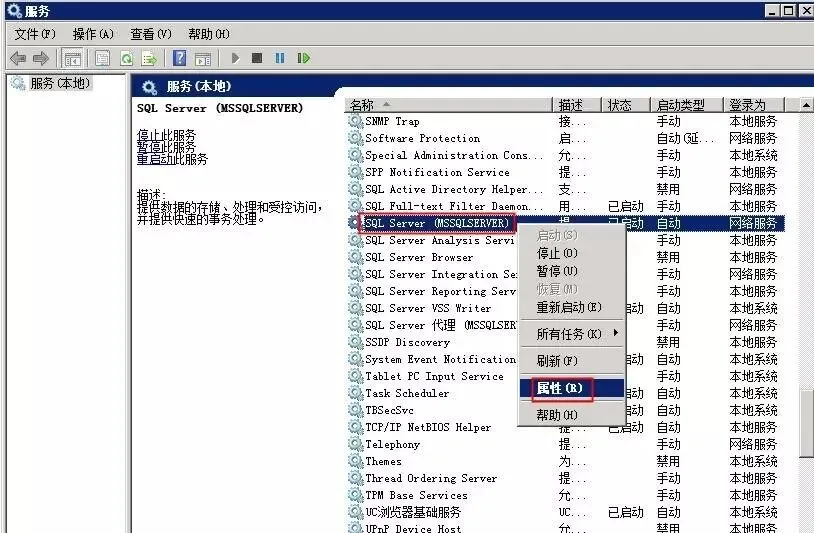Click the gear icon beside UC浏览器基础服务
This screenshot has width=814, height=533.
coord(355,512)
